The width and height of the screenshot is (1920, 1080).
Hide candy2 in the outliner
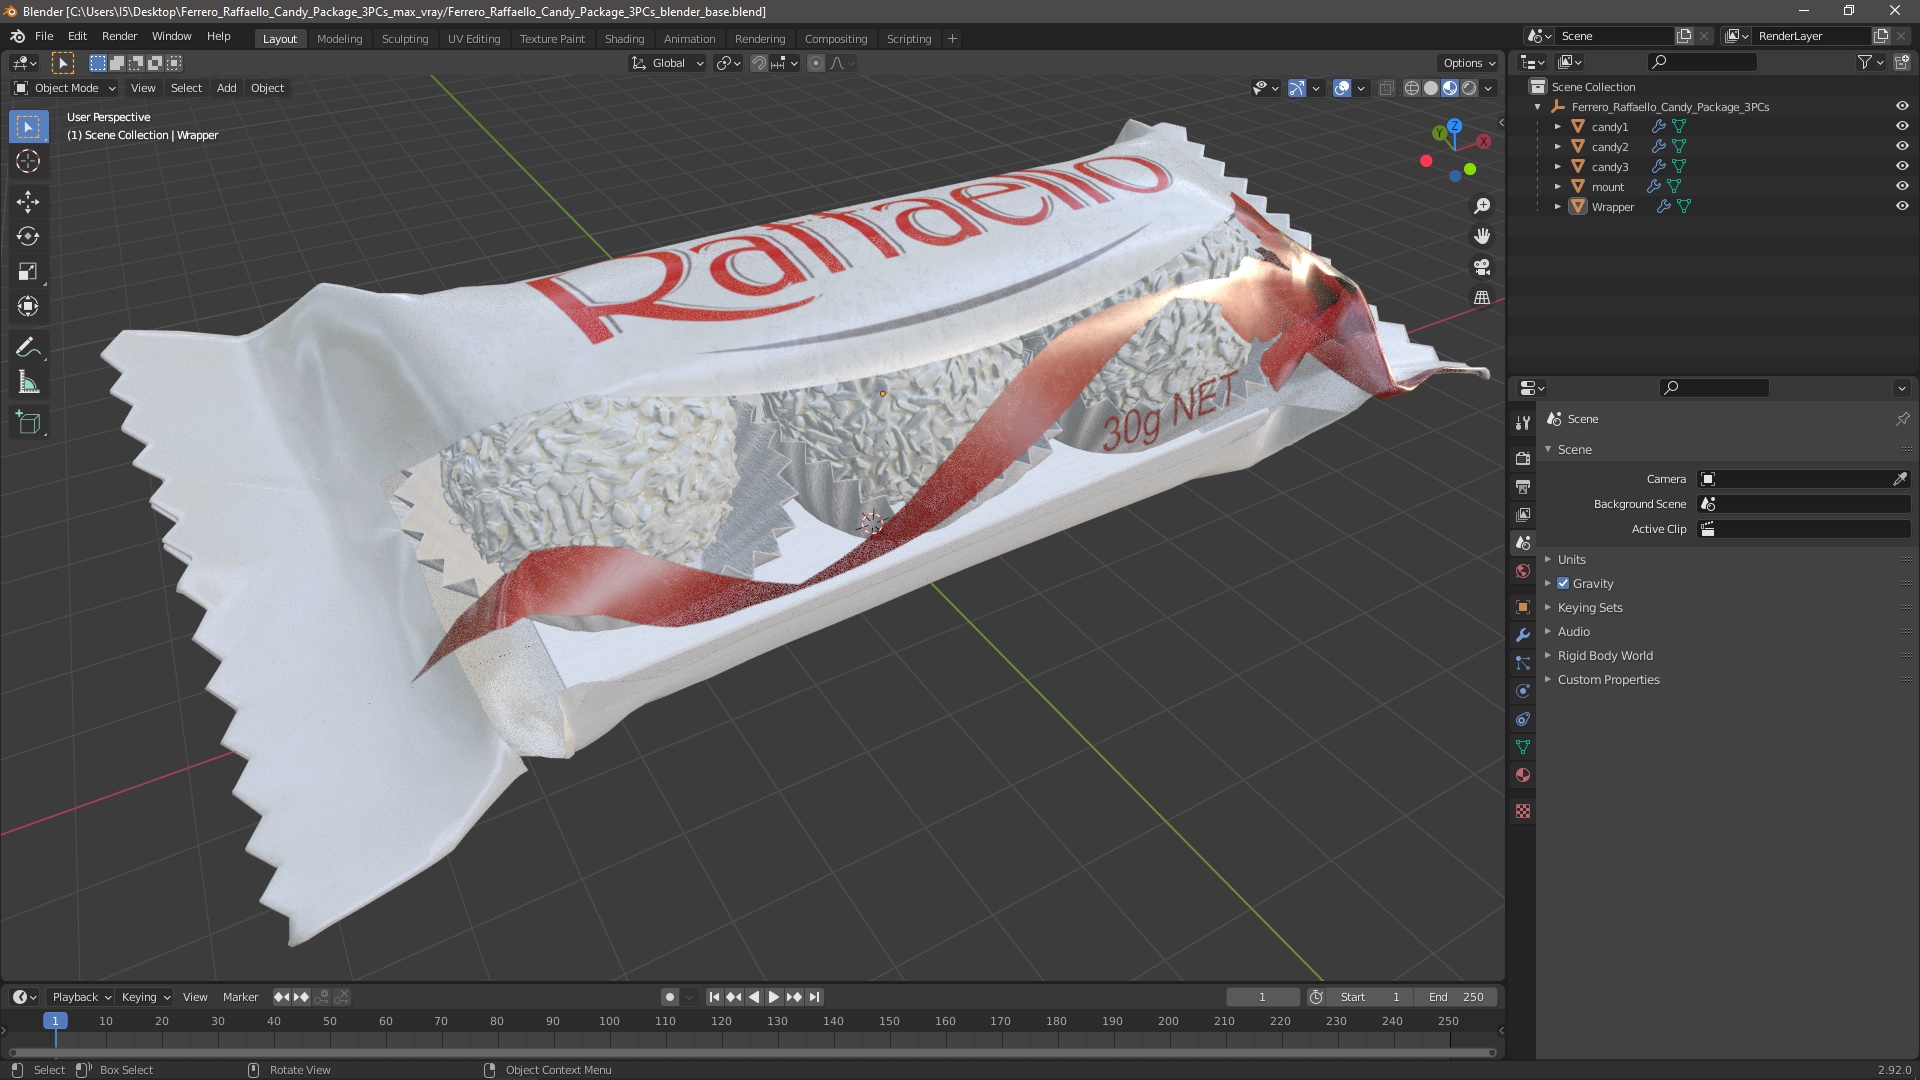1902,146
